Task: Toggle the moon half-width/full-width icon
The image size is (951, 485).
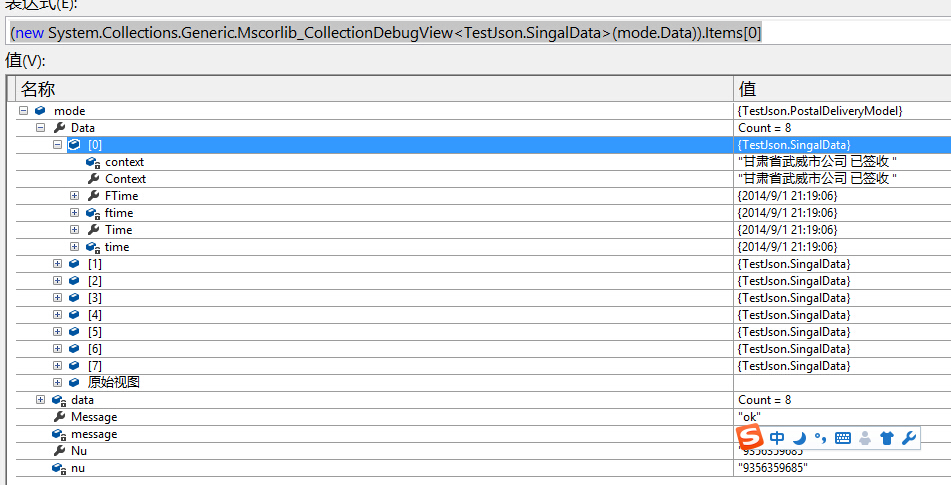Action: [x=799, y=438]
